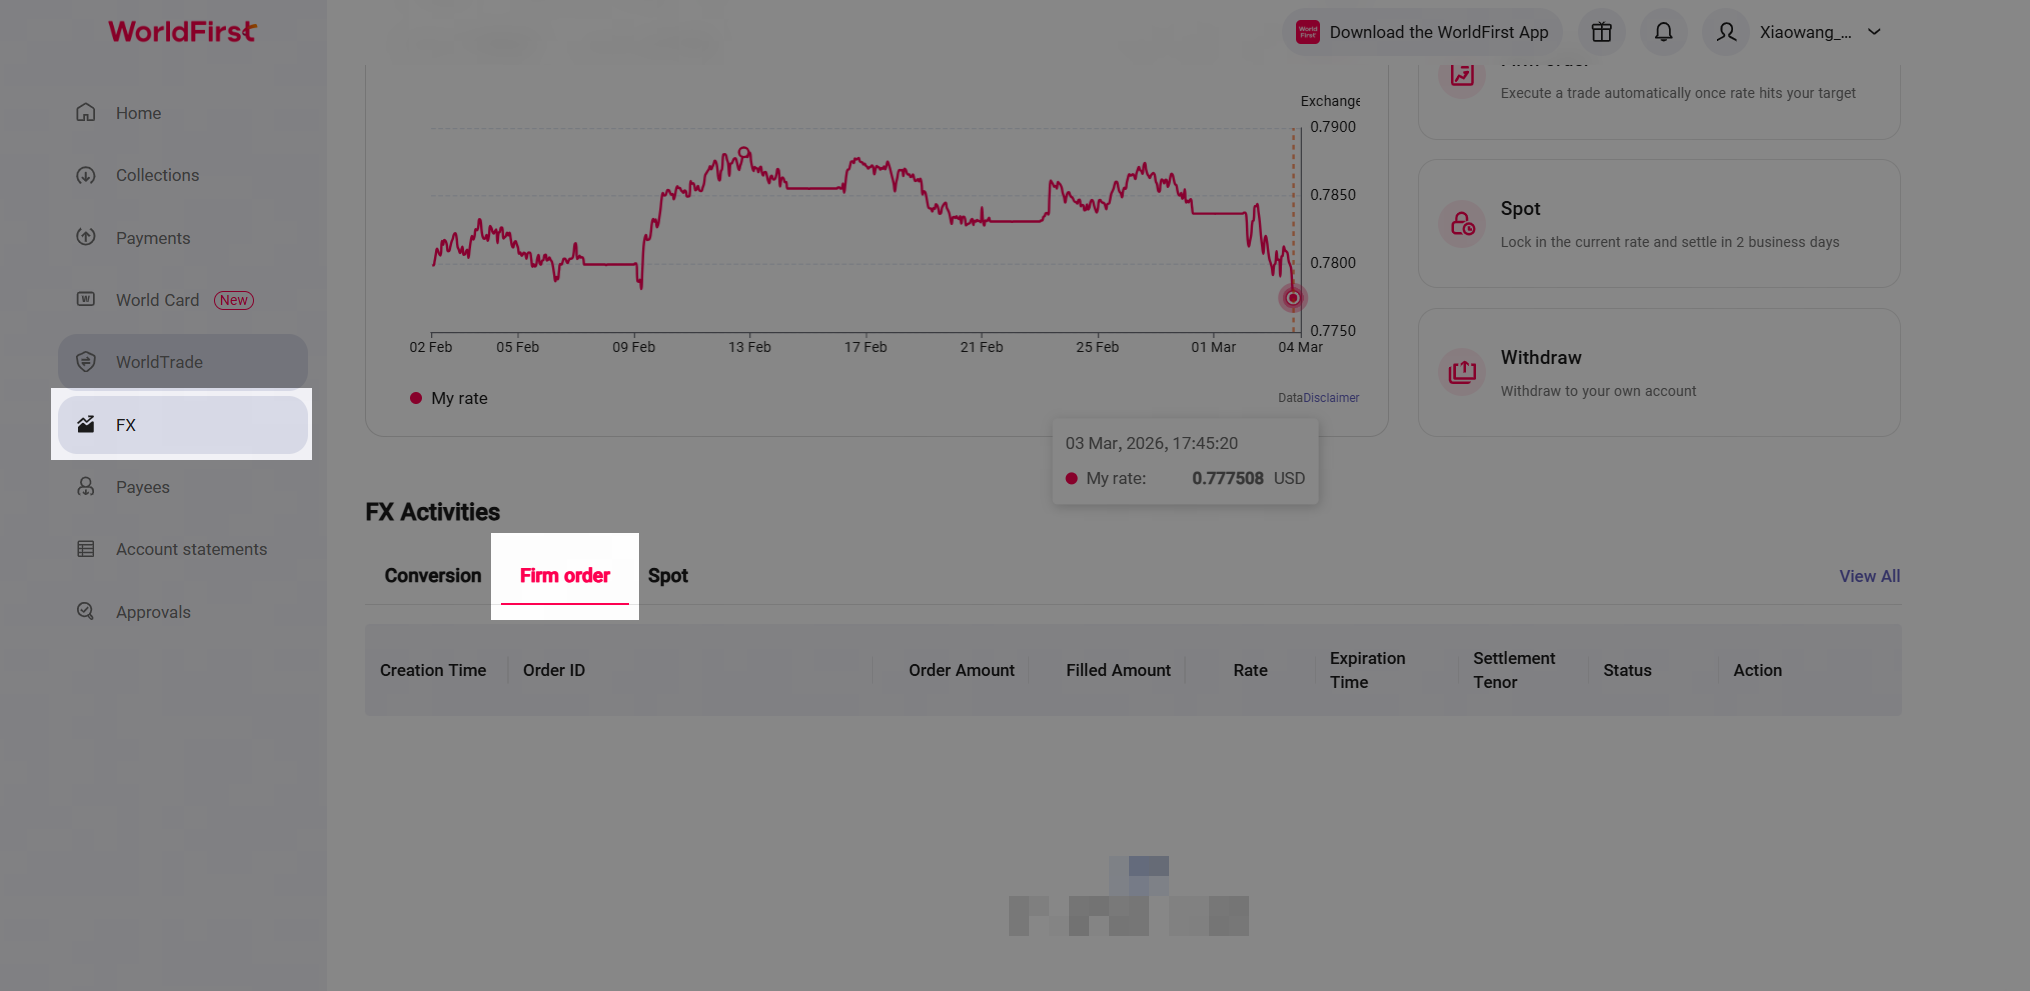Screen dimensions: 2030x991
Task: Go to Home in sidebar
Action: point(183,113)
